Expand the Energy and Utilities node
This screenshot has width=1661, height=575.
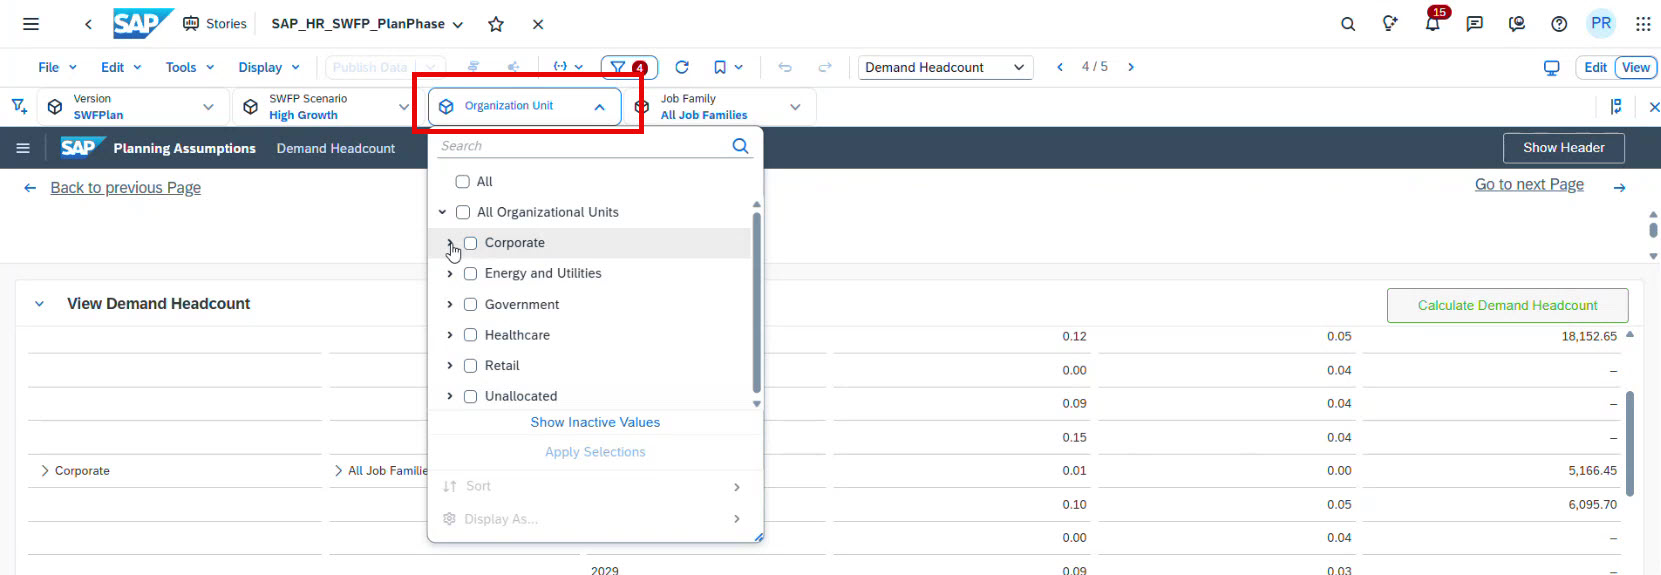click(x=450, y=274)
